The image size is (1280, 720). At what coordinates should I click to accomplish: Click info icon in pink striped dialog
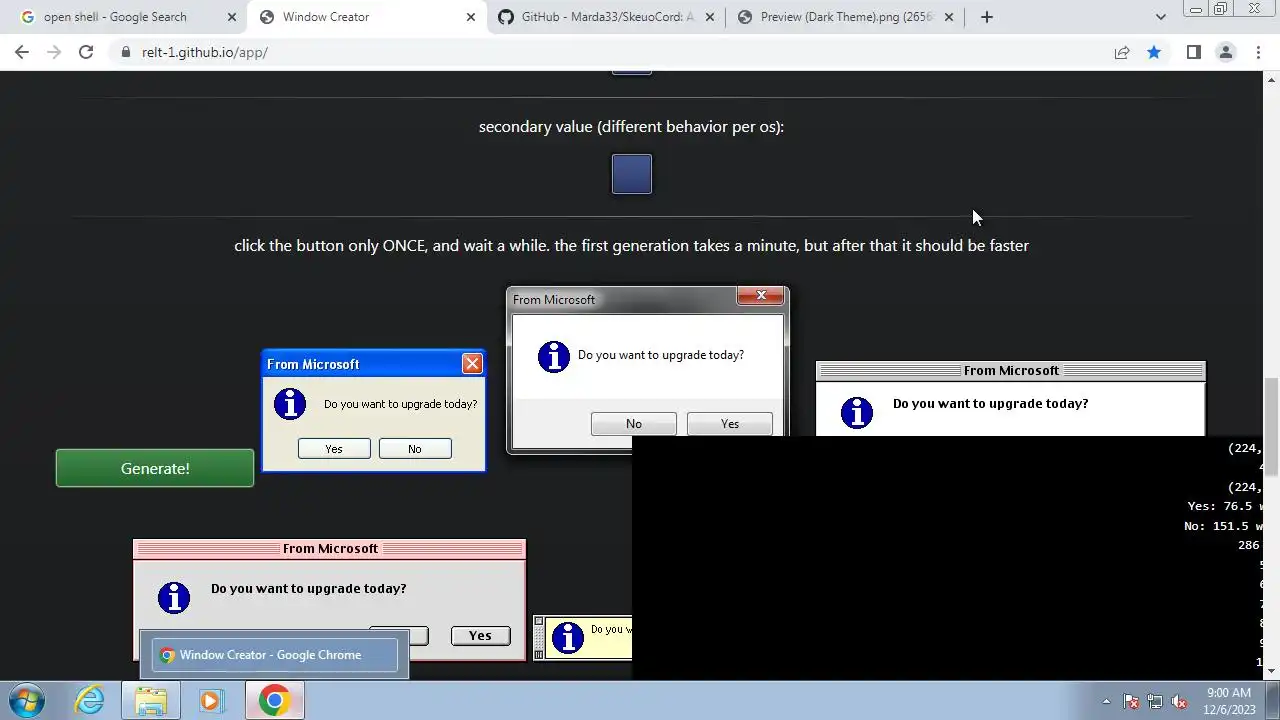(x=174, y=597)
